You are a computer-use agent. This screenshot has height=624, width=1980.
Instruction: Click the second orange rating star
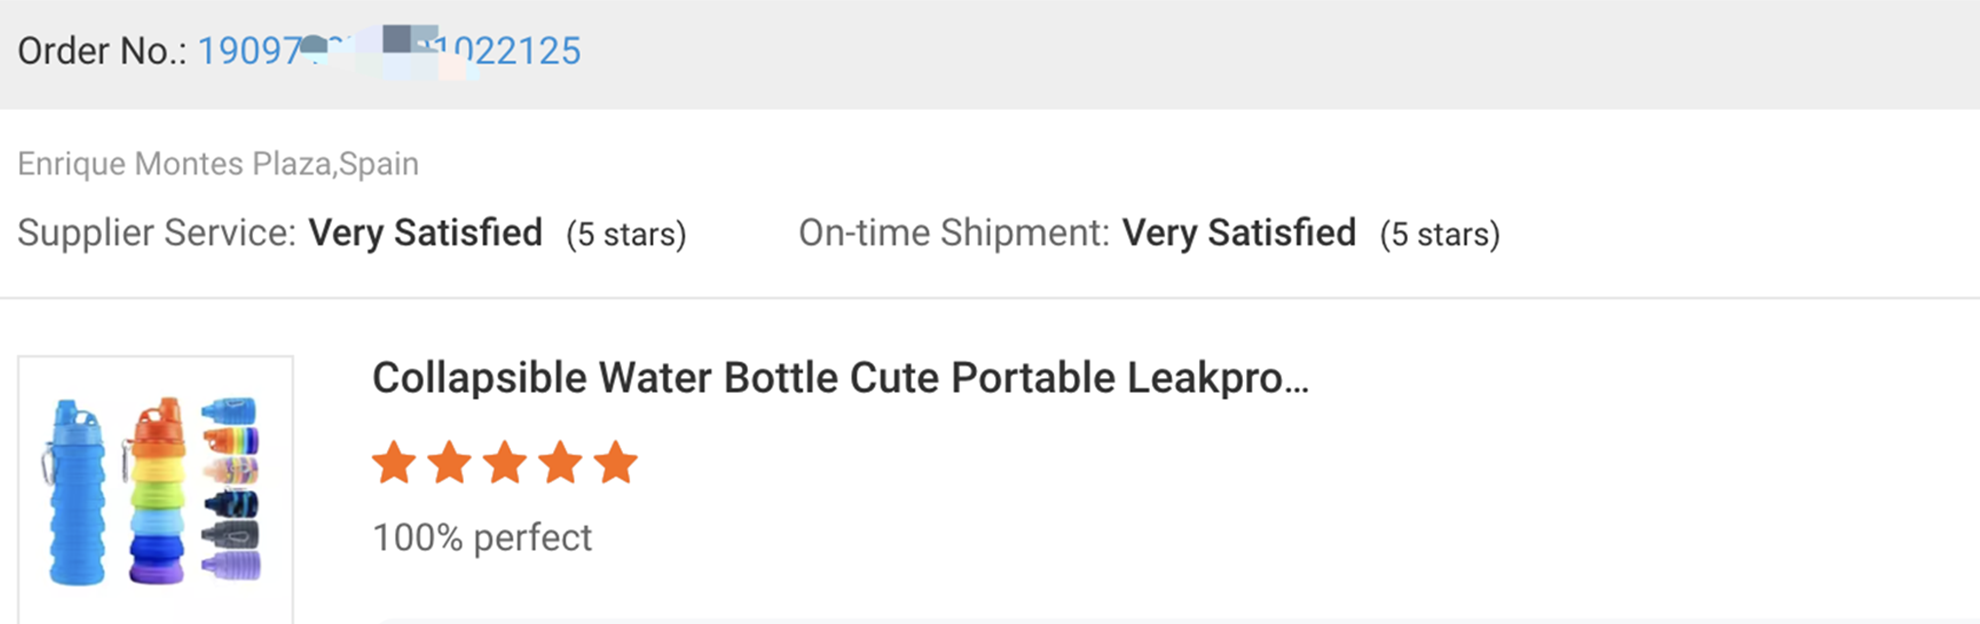[450, 463]
